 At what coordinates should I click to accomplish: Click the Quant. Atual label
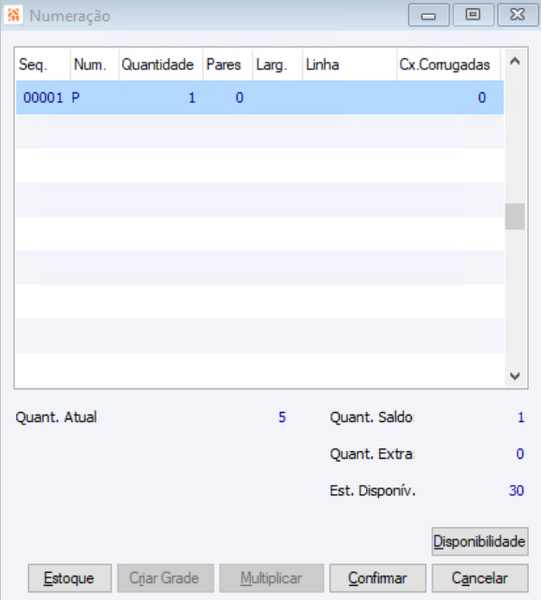click(56, 417)
